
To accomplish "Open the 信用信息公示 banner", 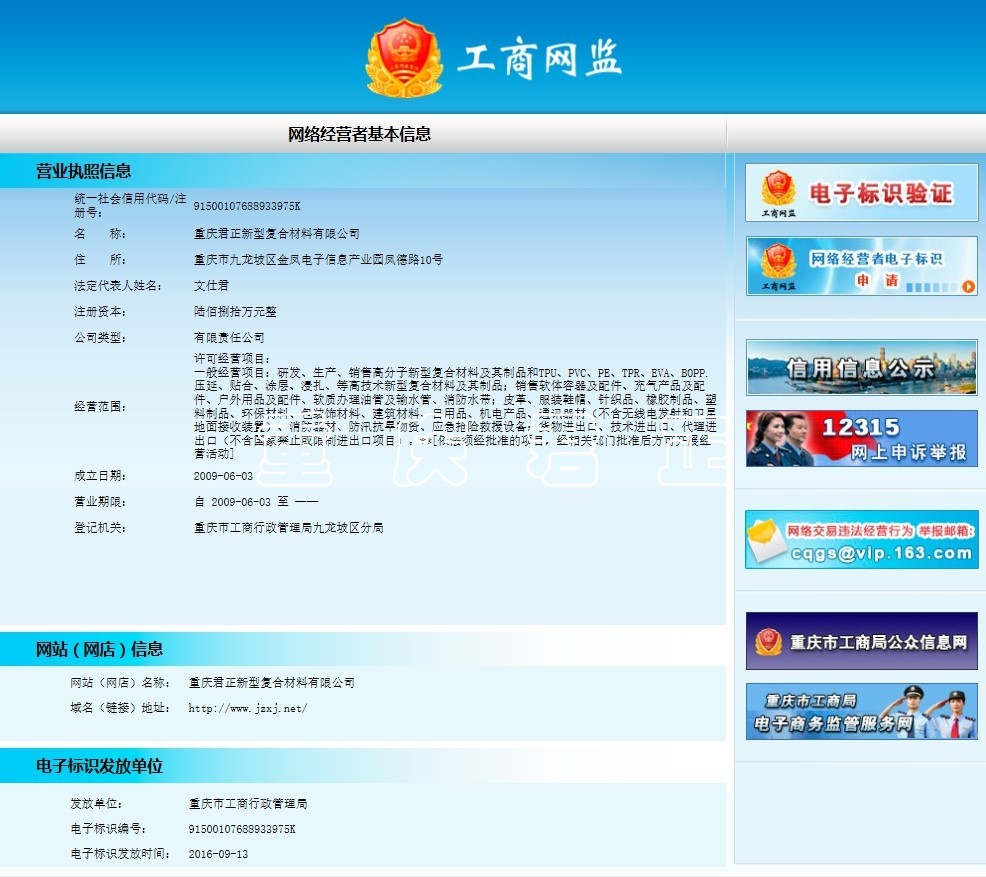I will 861,367.
